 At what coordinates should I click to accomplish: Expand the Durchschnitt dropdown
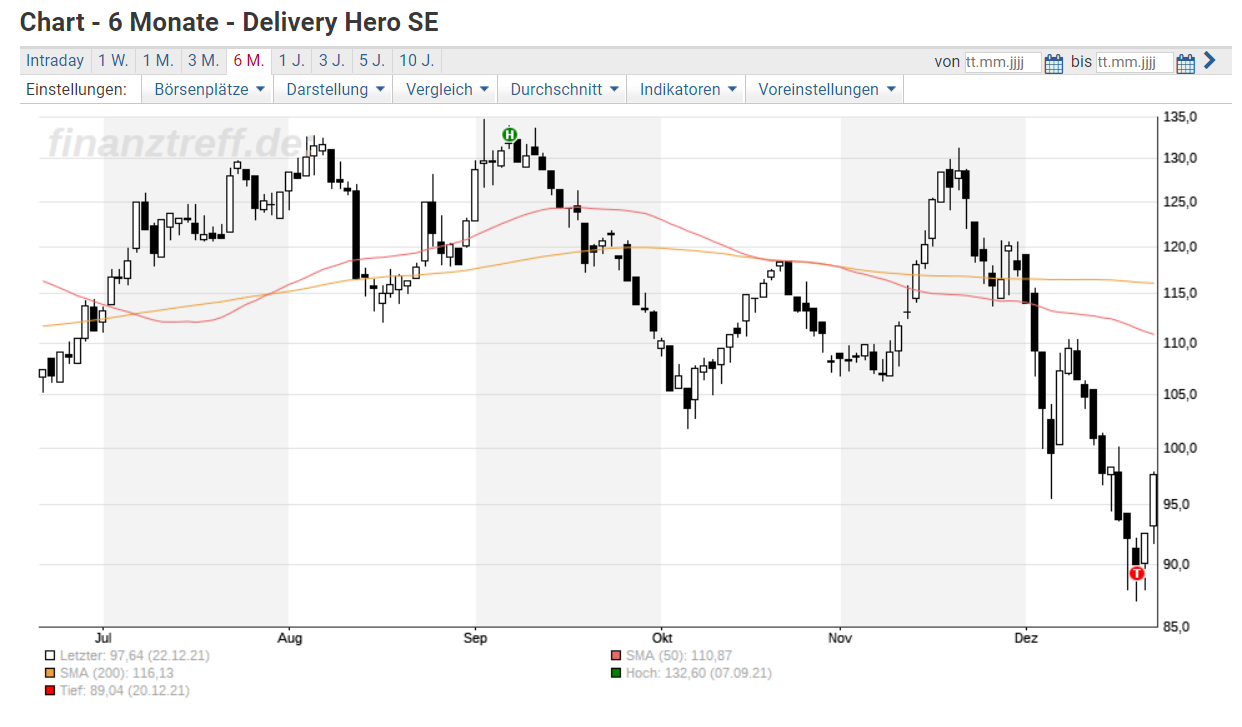(564, 89)
